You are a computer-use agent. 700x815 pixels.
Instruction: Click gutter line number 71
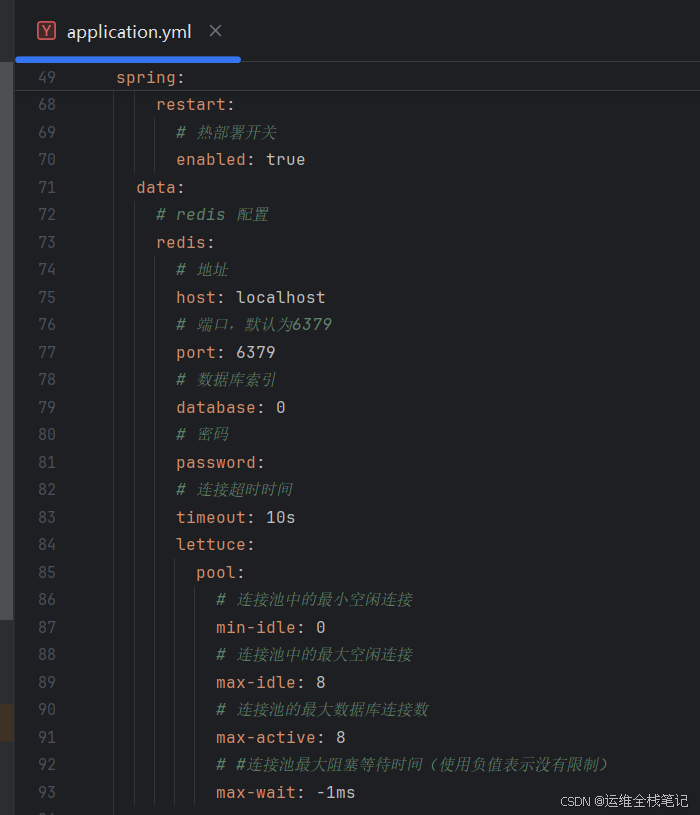47,187
